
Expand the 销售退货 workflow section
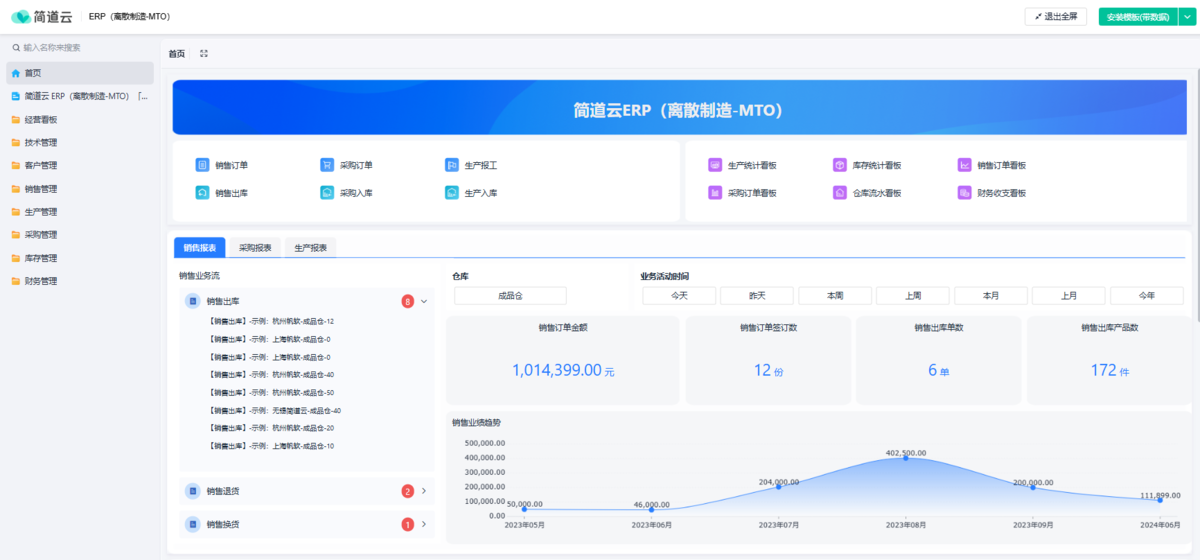click(x=424, y=491)
